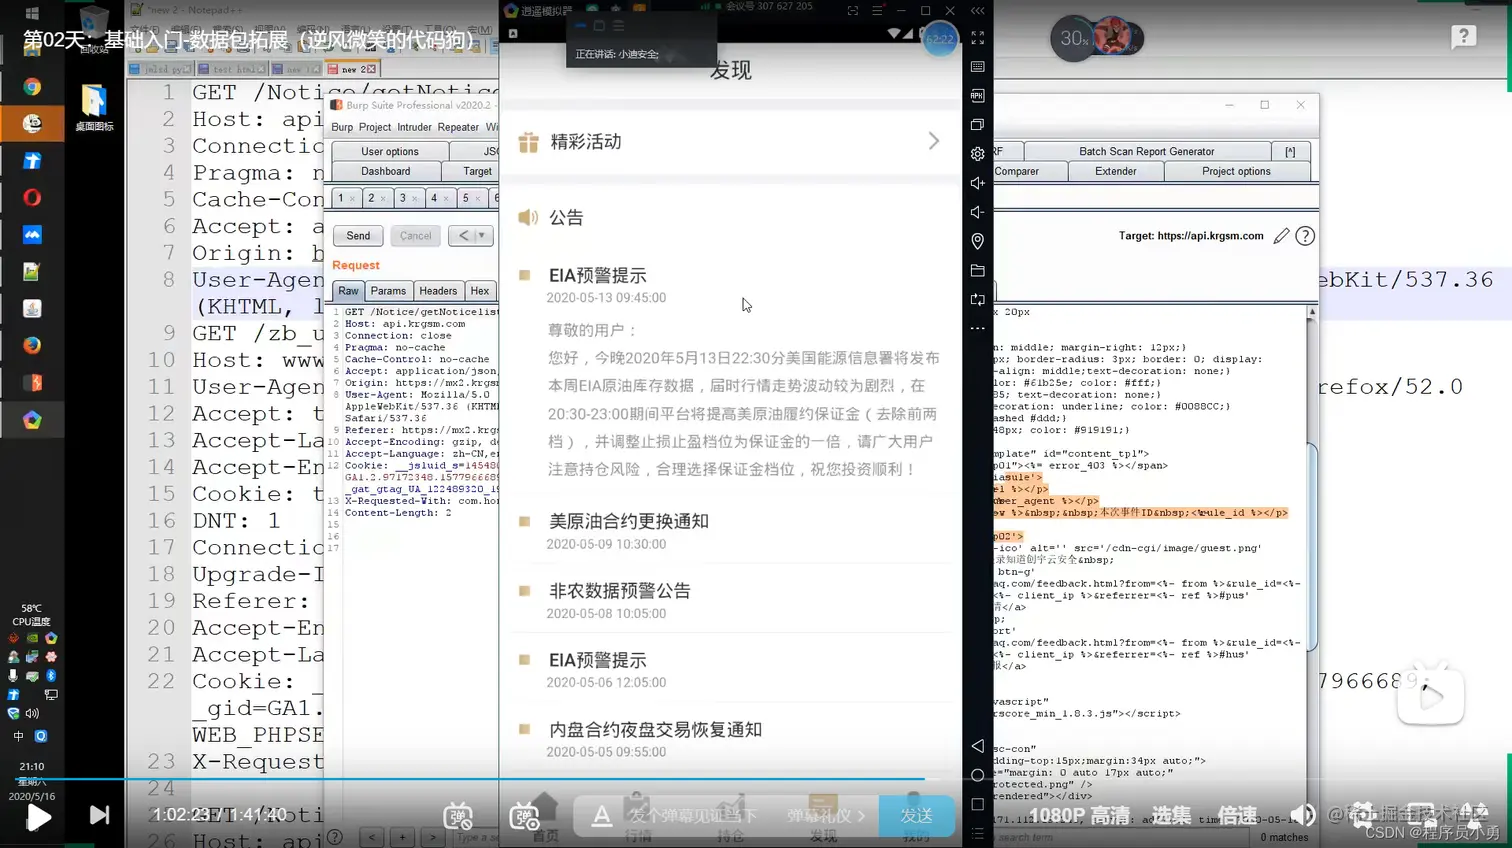This screenshot has width=1512, height=848.
Task: Mute the video player volume icon
Action: pyautogui.click(x=1302, y=815)
